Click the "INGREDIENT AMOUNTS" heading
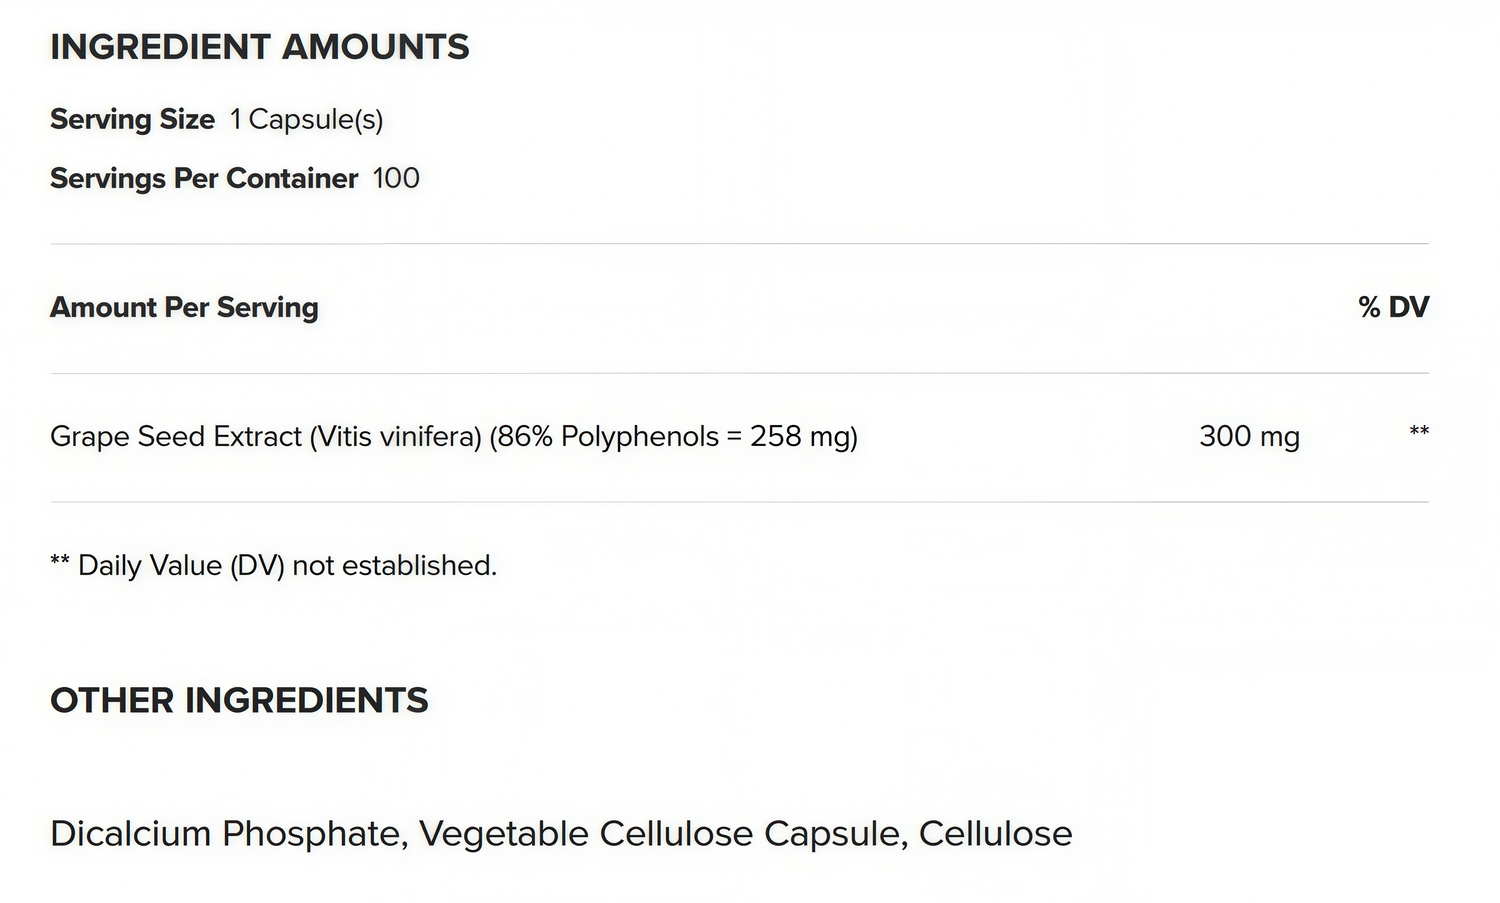The height and width of the screenshot is (903, 1500). 259,47
